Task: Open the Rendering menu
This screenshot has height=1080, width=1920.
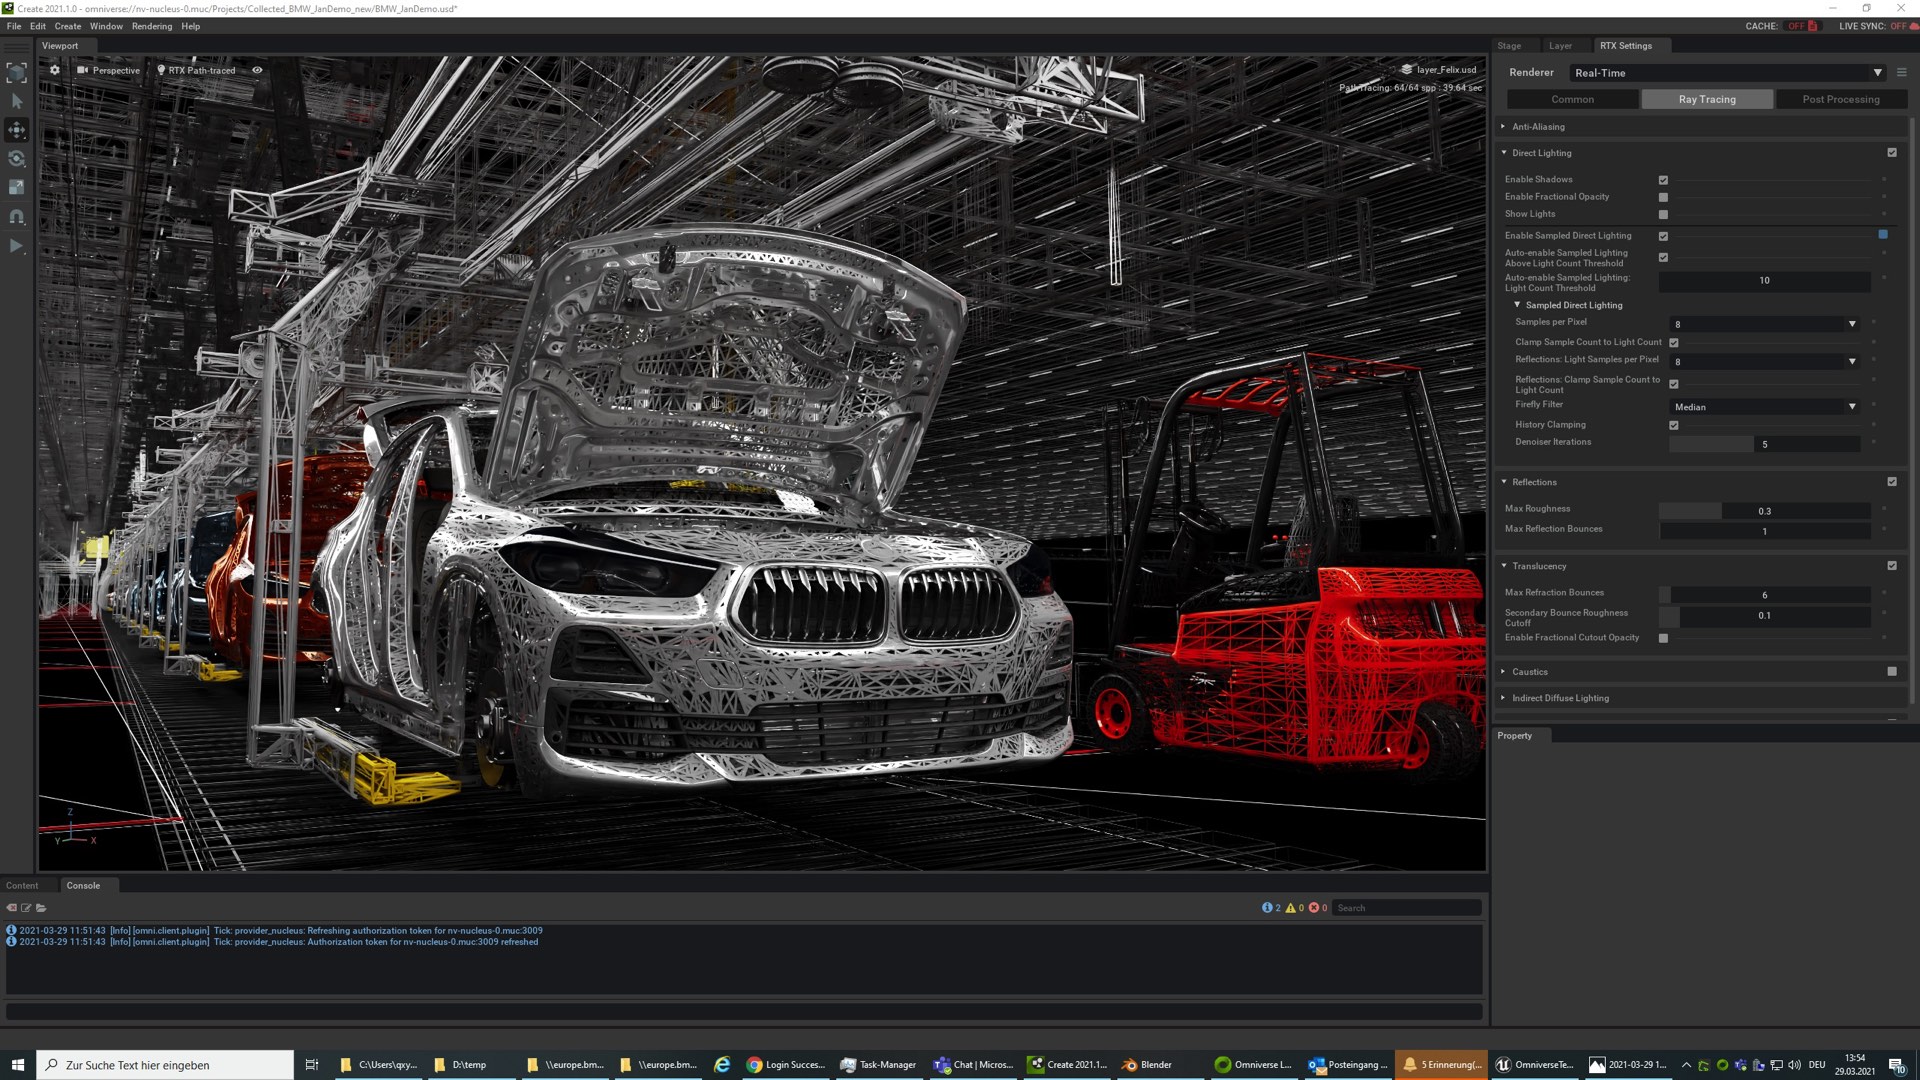Action: click(152, 26)
